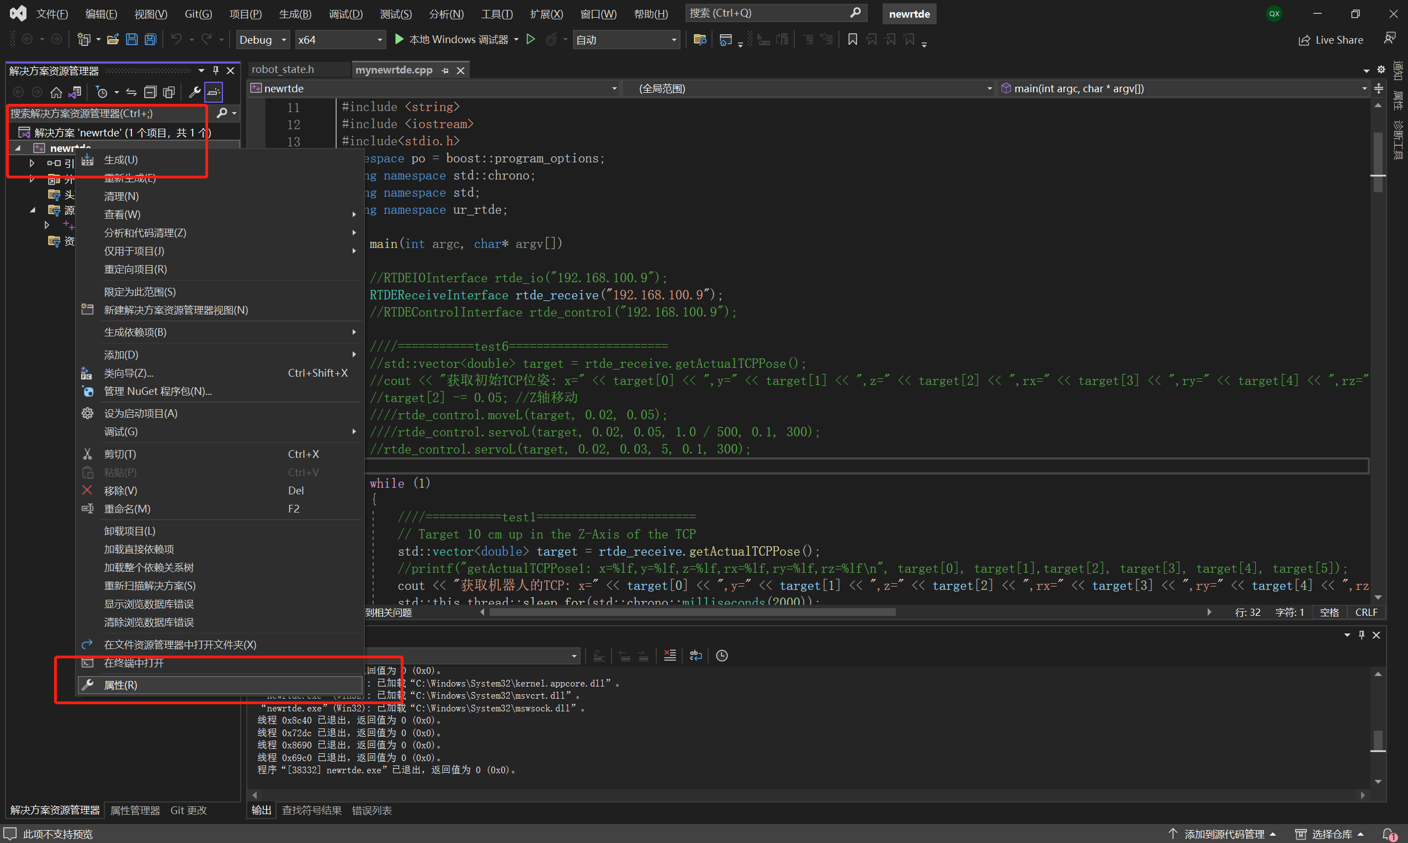Click the Undo icon in the toolbar
1408x843 pixels.
click(x=176, y=39)
